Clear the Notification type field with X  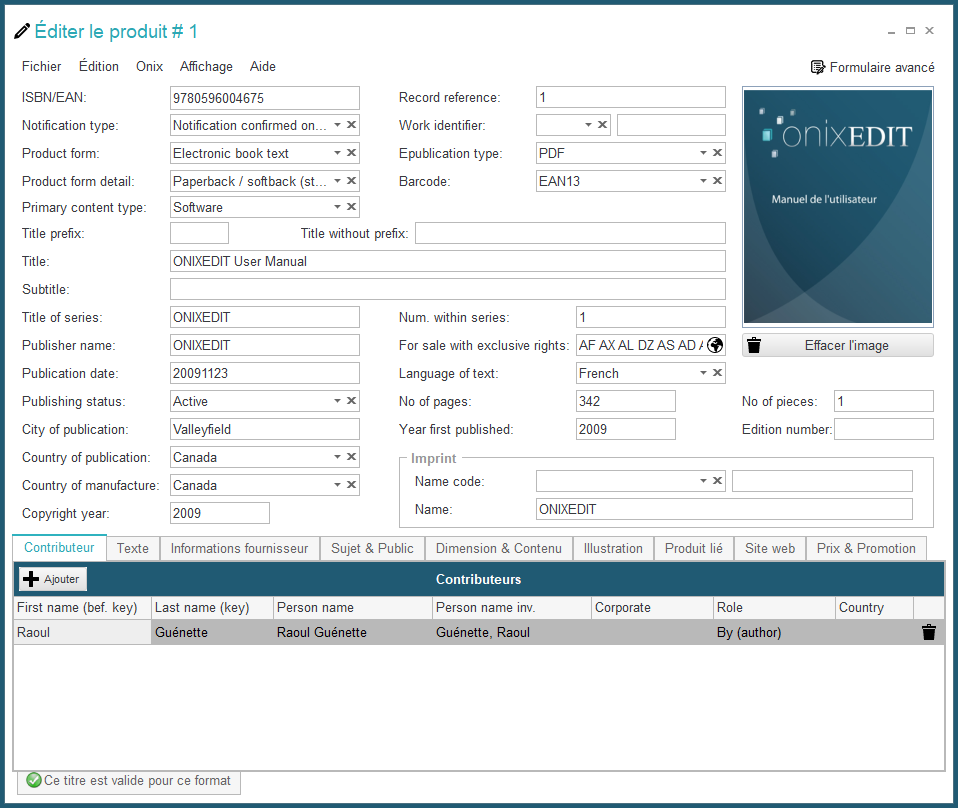tap(351, 125)
